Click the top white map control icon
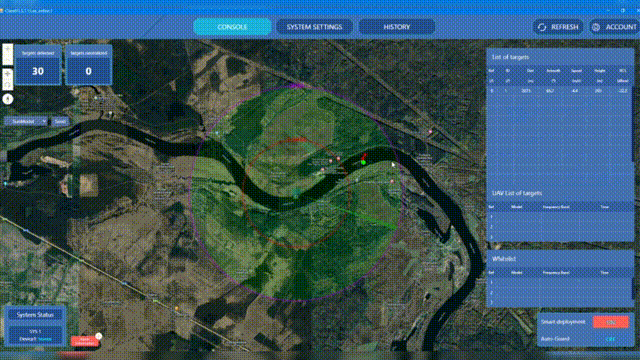This screenshot has height=360, width=640. point(8,54)
